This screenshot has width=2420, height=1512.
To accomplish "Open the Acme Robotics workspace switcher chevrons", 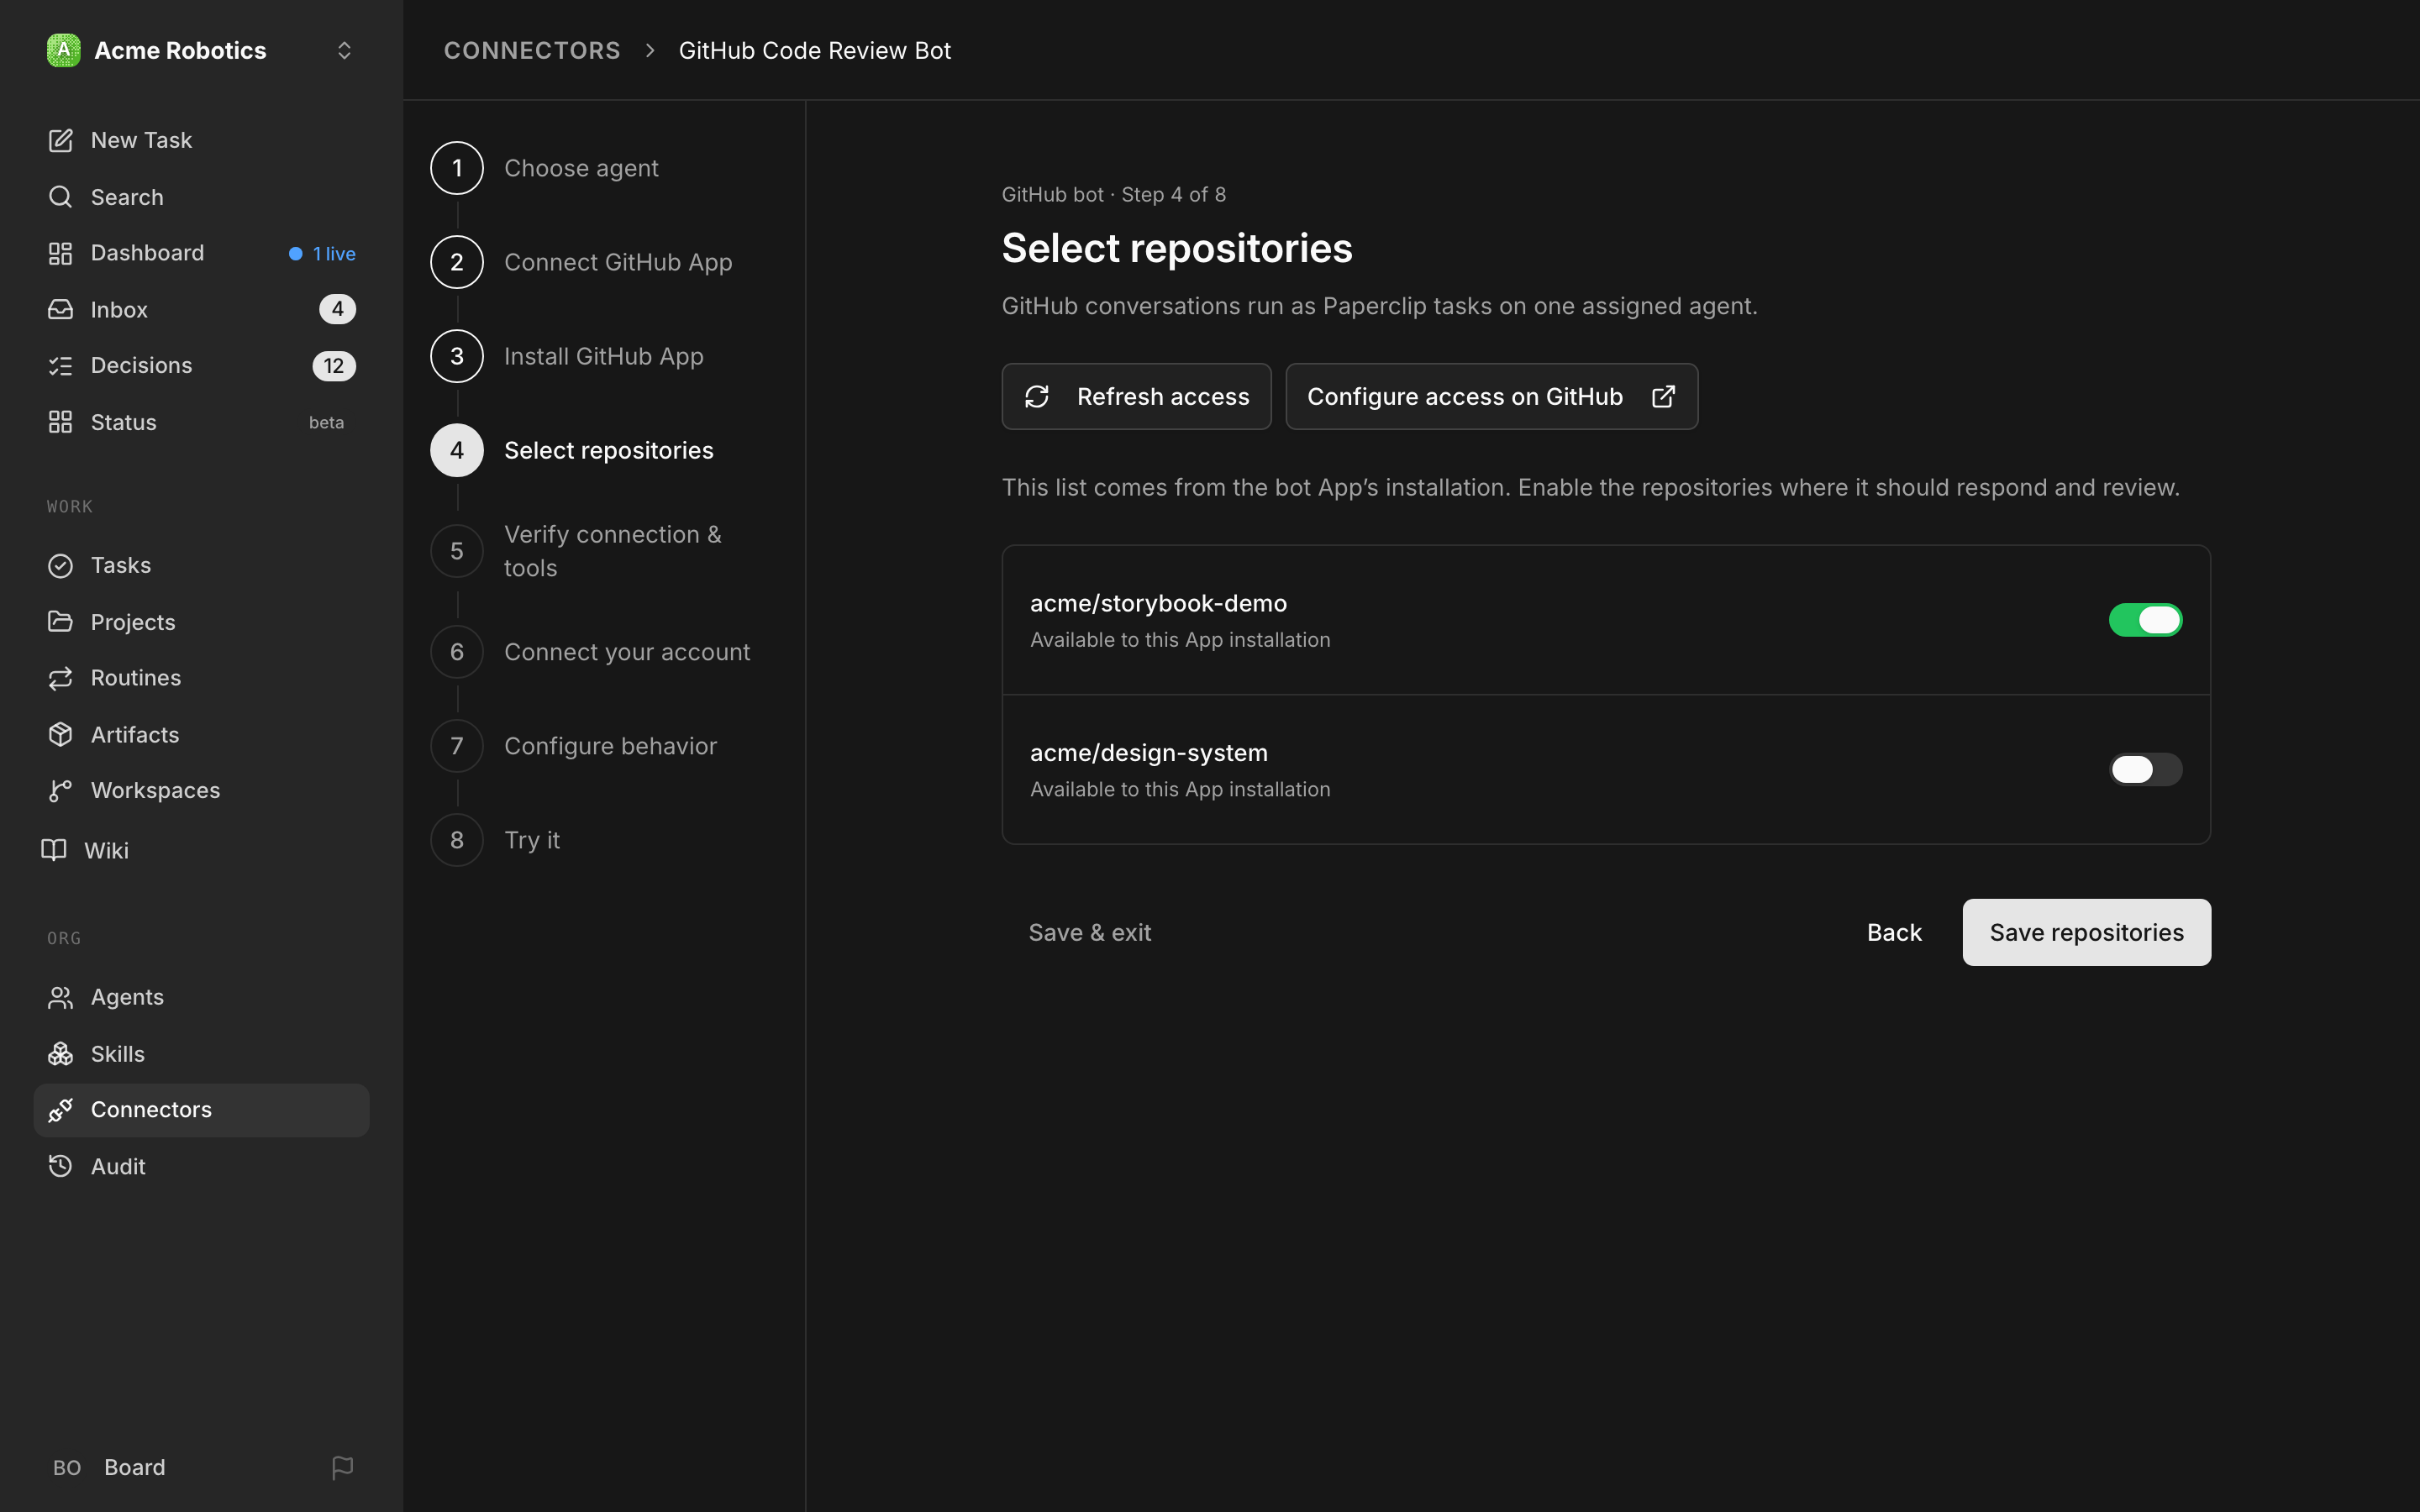I will (x=344, y=50).
